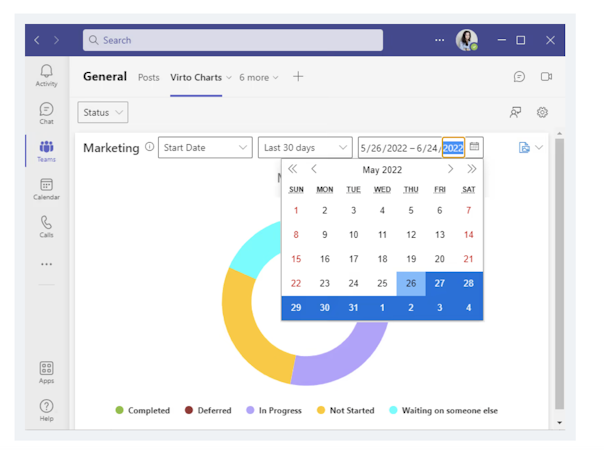Toggle Not Started series in legend
The height and width of the screenshot is (450, 604).
(346, 410)
